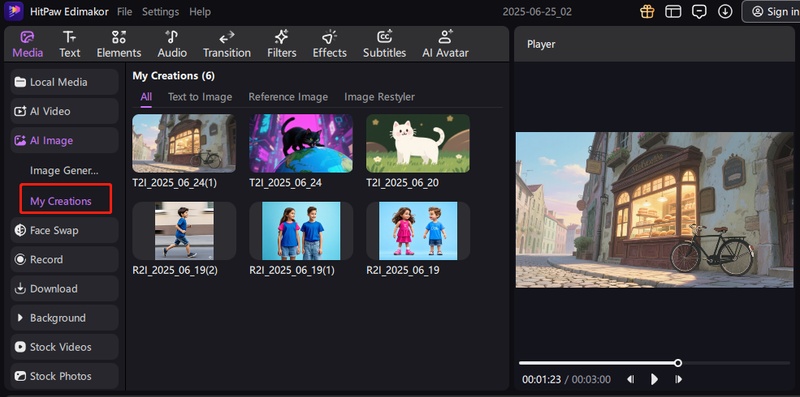Screen dimensions: 800x397
Task: Open the Media tab
Action: coord(28,44)
